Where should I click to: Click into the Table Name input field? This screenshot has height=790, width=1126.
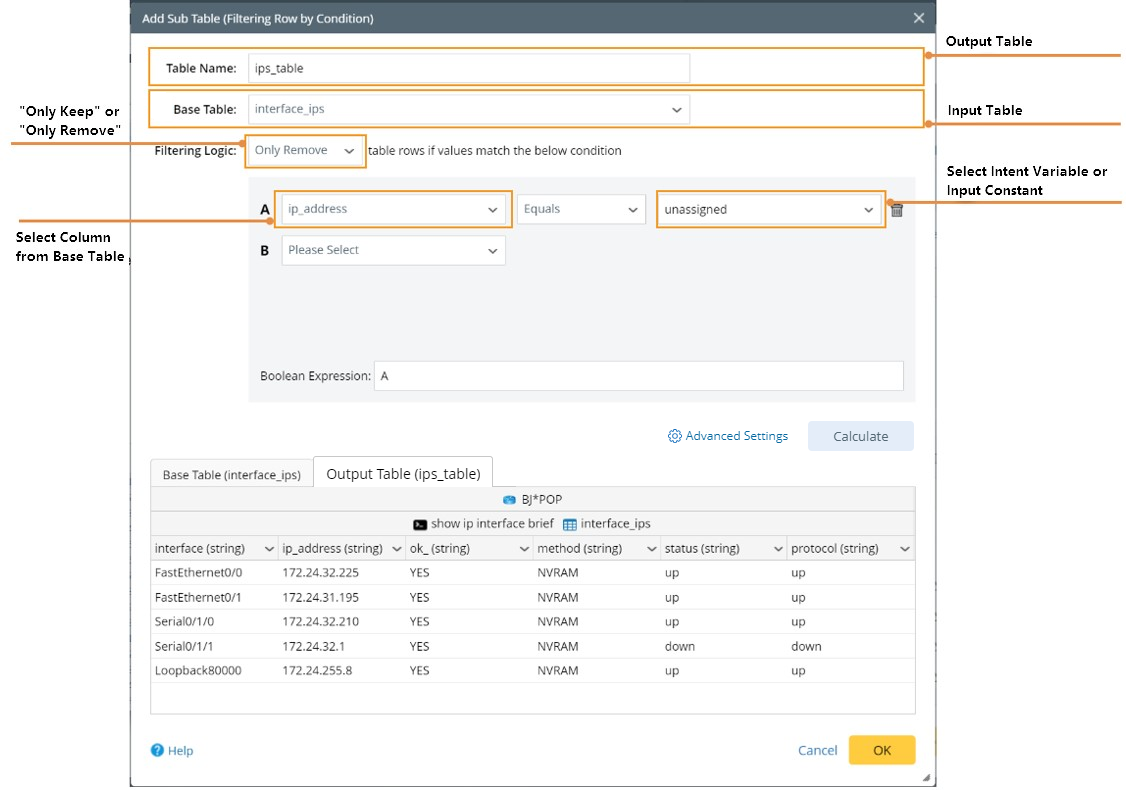(468, 68)
